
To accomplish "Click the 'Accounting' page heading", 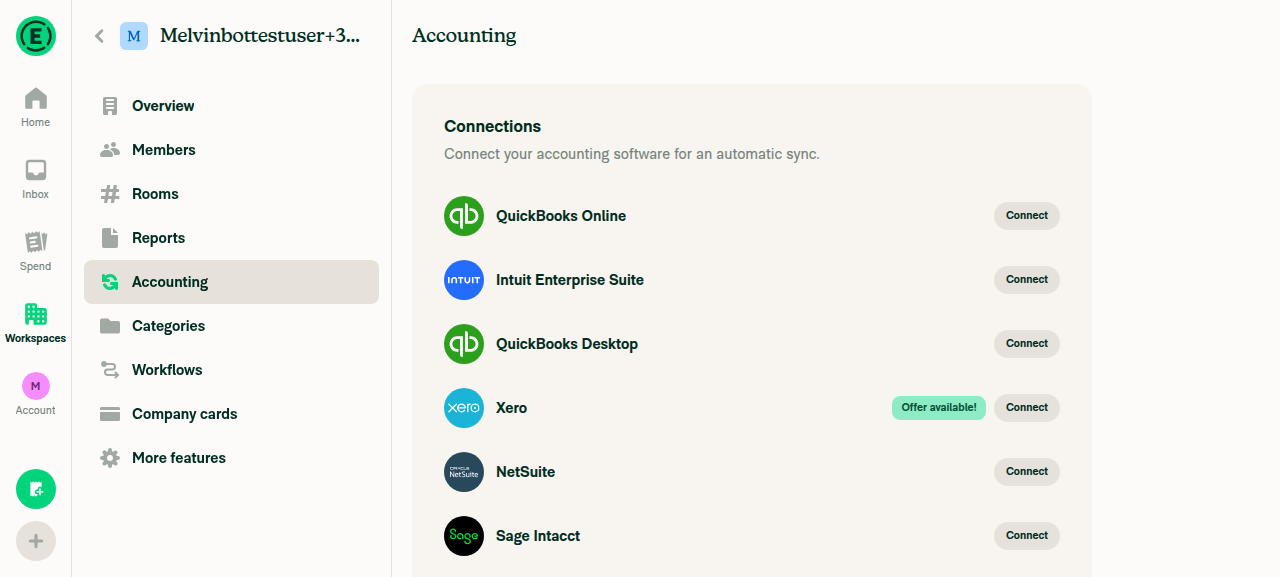I will [x=464, y=36].
